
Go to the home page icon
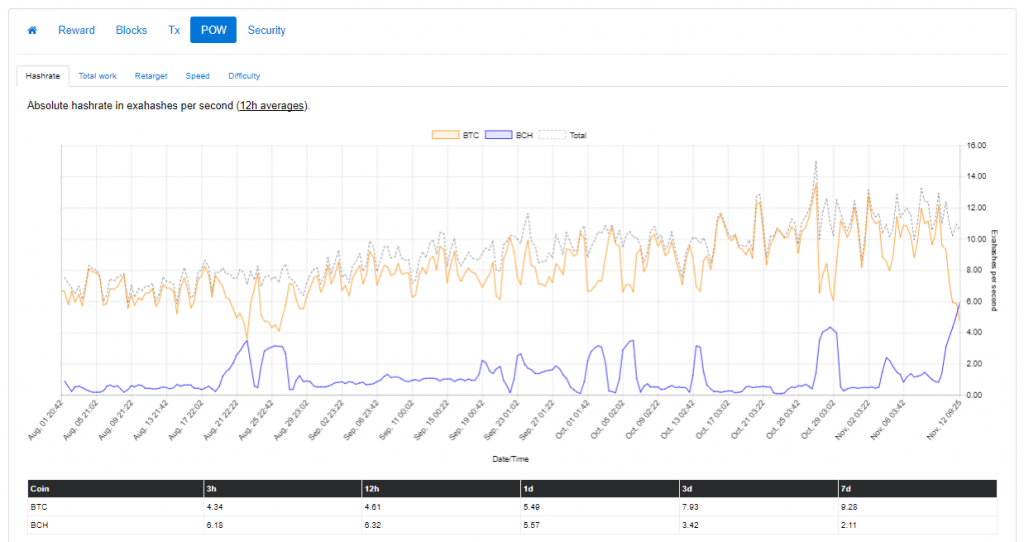click(32, 30)
